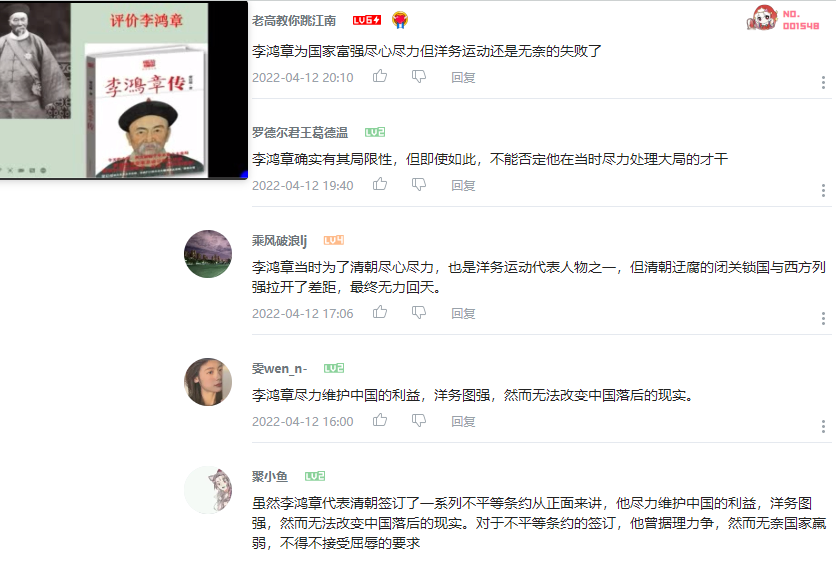
Task: Dislike the comment by 乘风破浪lj
Action: tap(419, 313)
